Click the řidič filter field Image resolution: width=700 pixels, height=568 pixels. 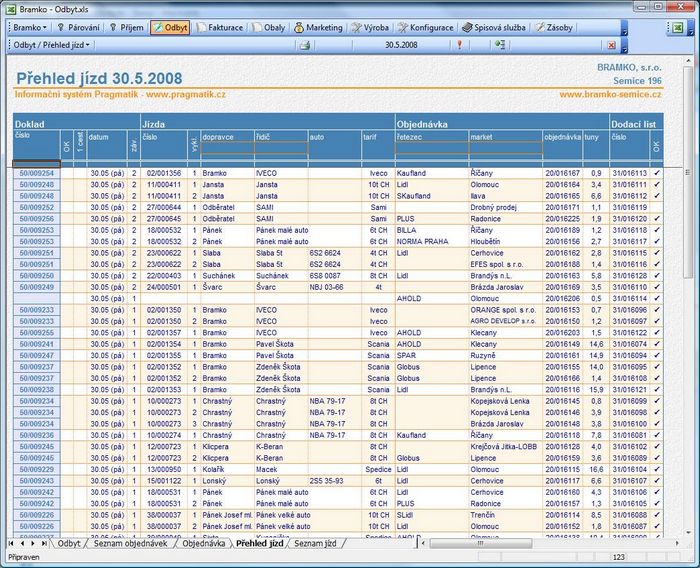281,148
